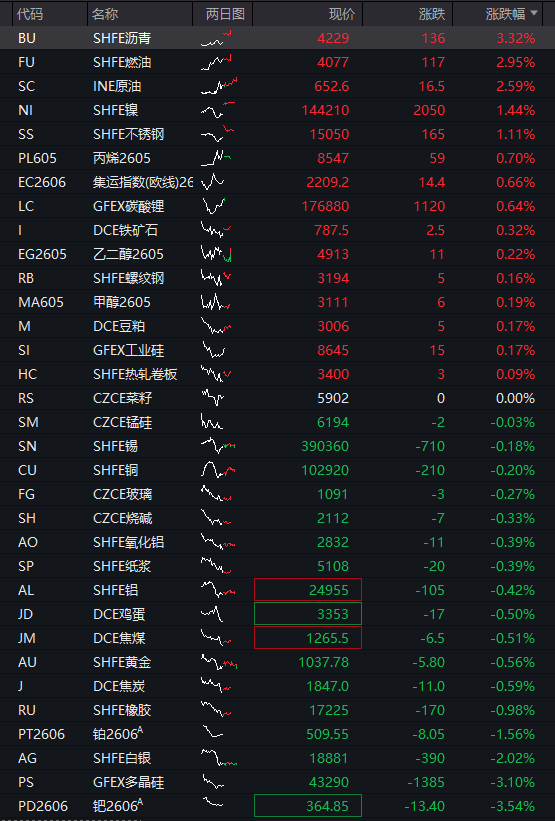
Task: Select the boxed DCE鸡蛋 price 3353
Action: [x=308, y=614]
